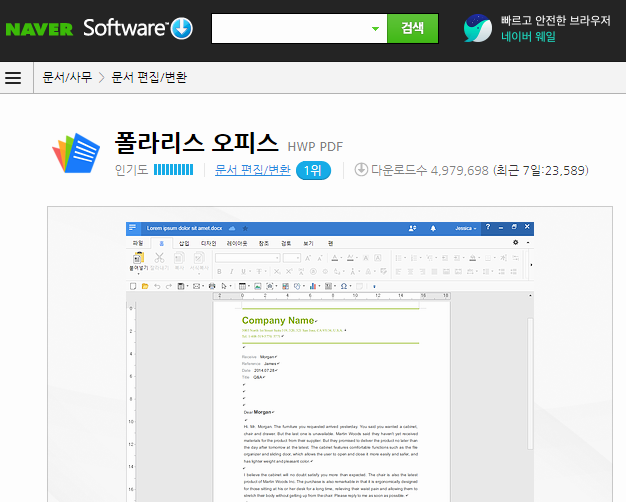Viewport: 626px width, 502px height.
Task: Click the print icon in the preview toolbar
Action: [212, 286]
